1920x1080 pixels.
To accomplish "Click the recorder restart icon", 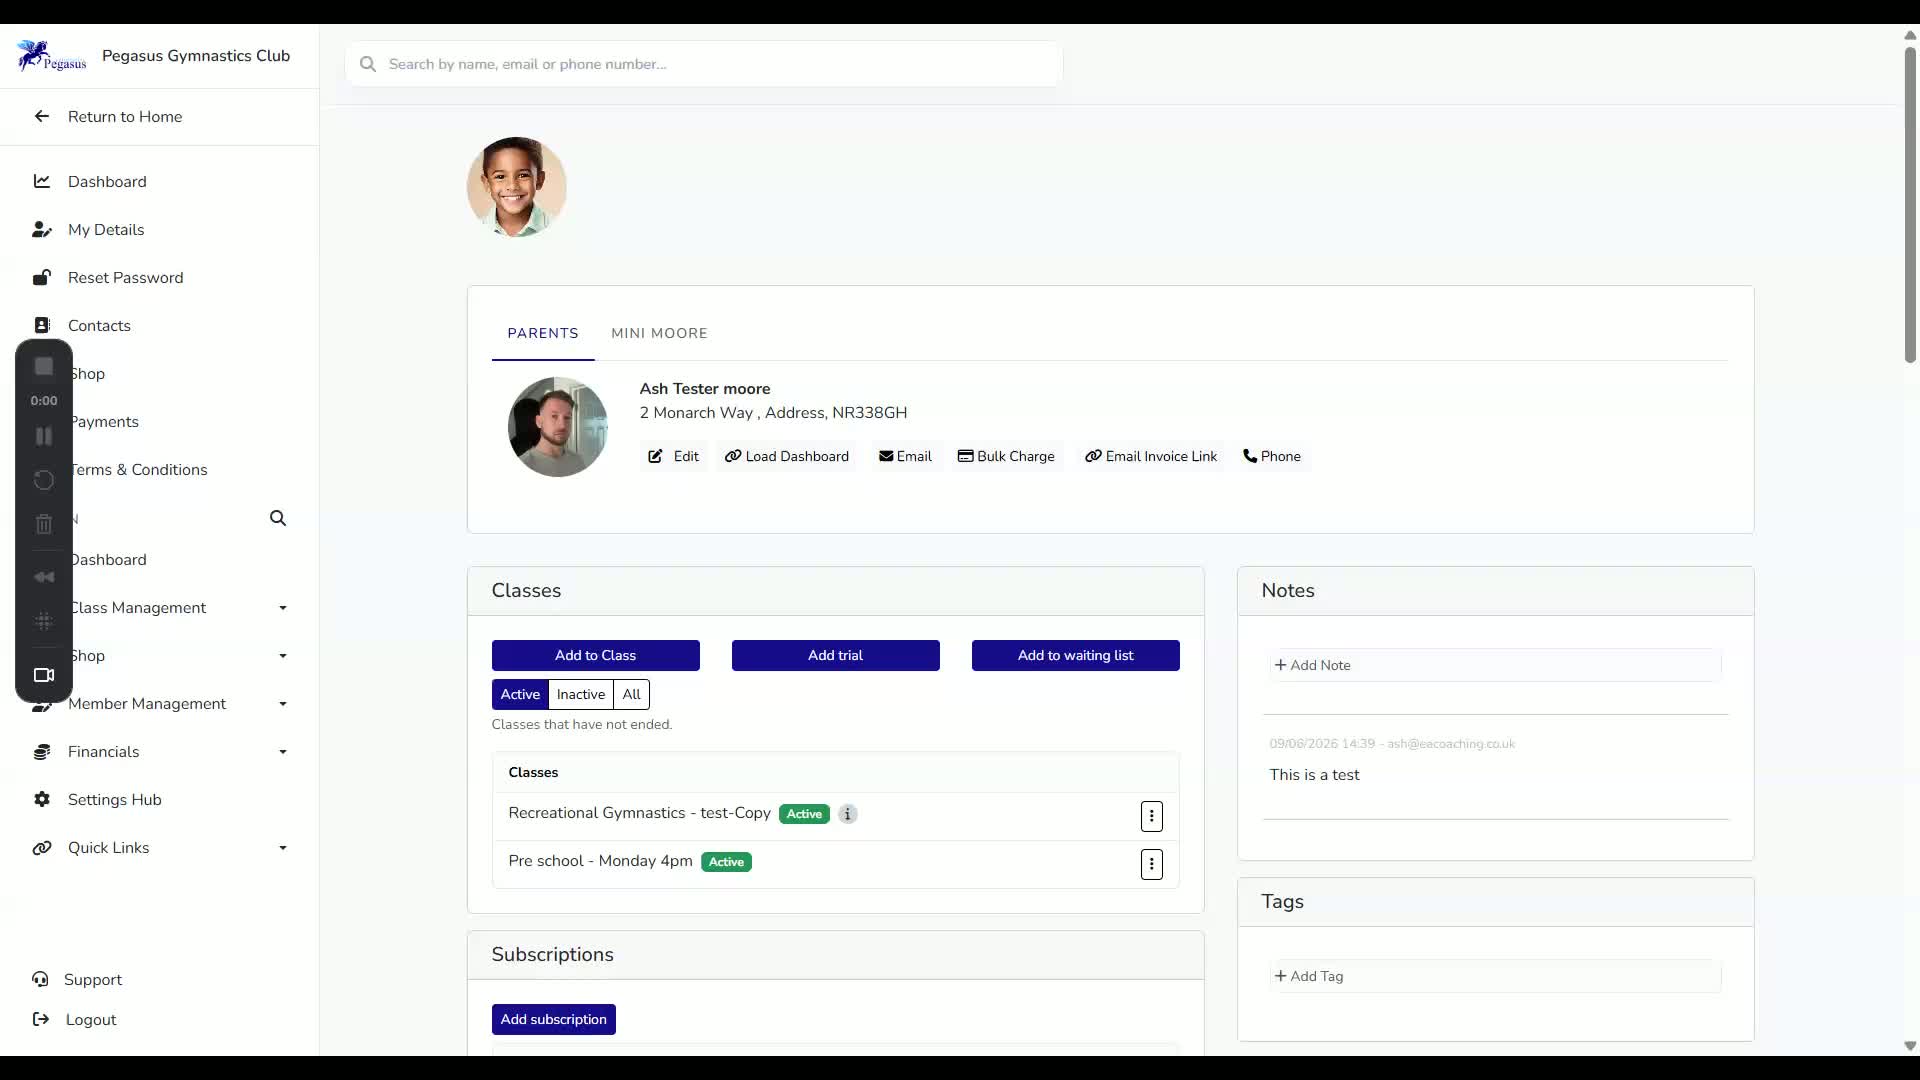I will coord(44,480).
